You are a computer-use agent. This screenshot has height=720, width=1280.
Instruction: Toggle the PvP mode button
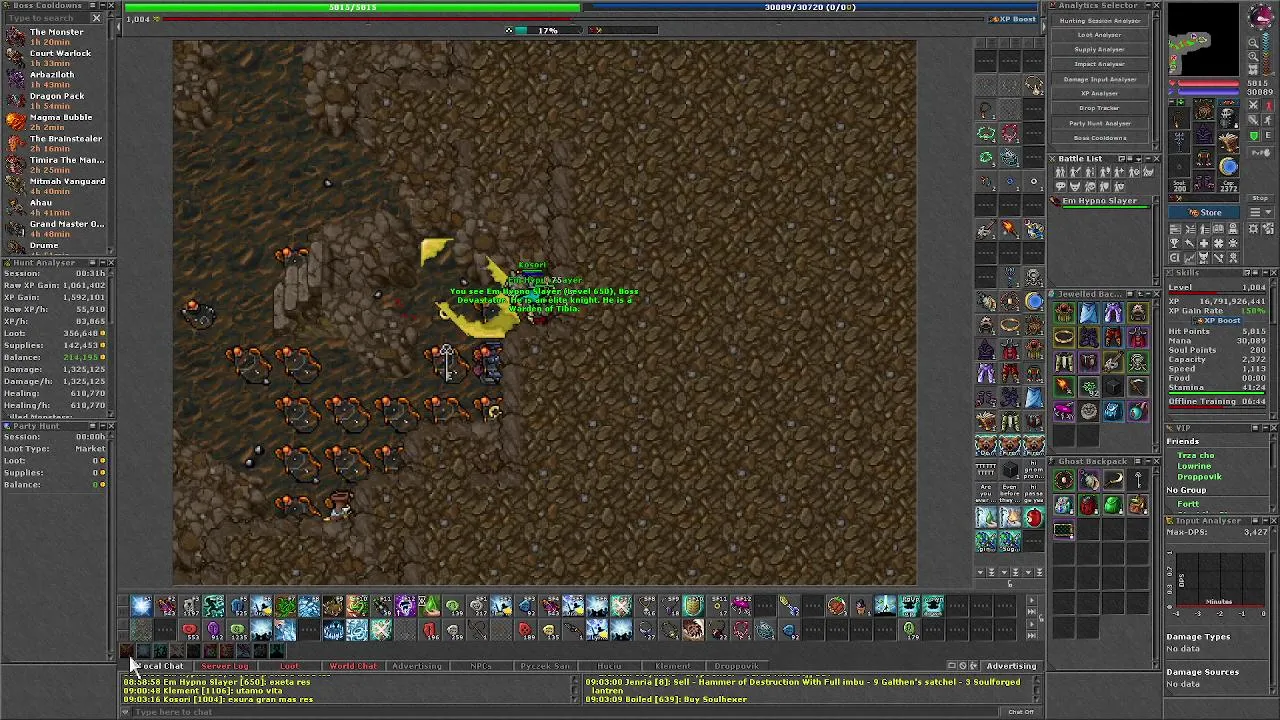point(1260,153)
